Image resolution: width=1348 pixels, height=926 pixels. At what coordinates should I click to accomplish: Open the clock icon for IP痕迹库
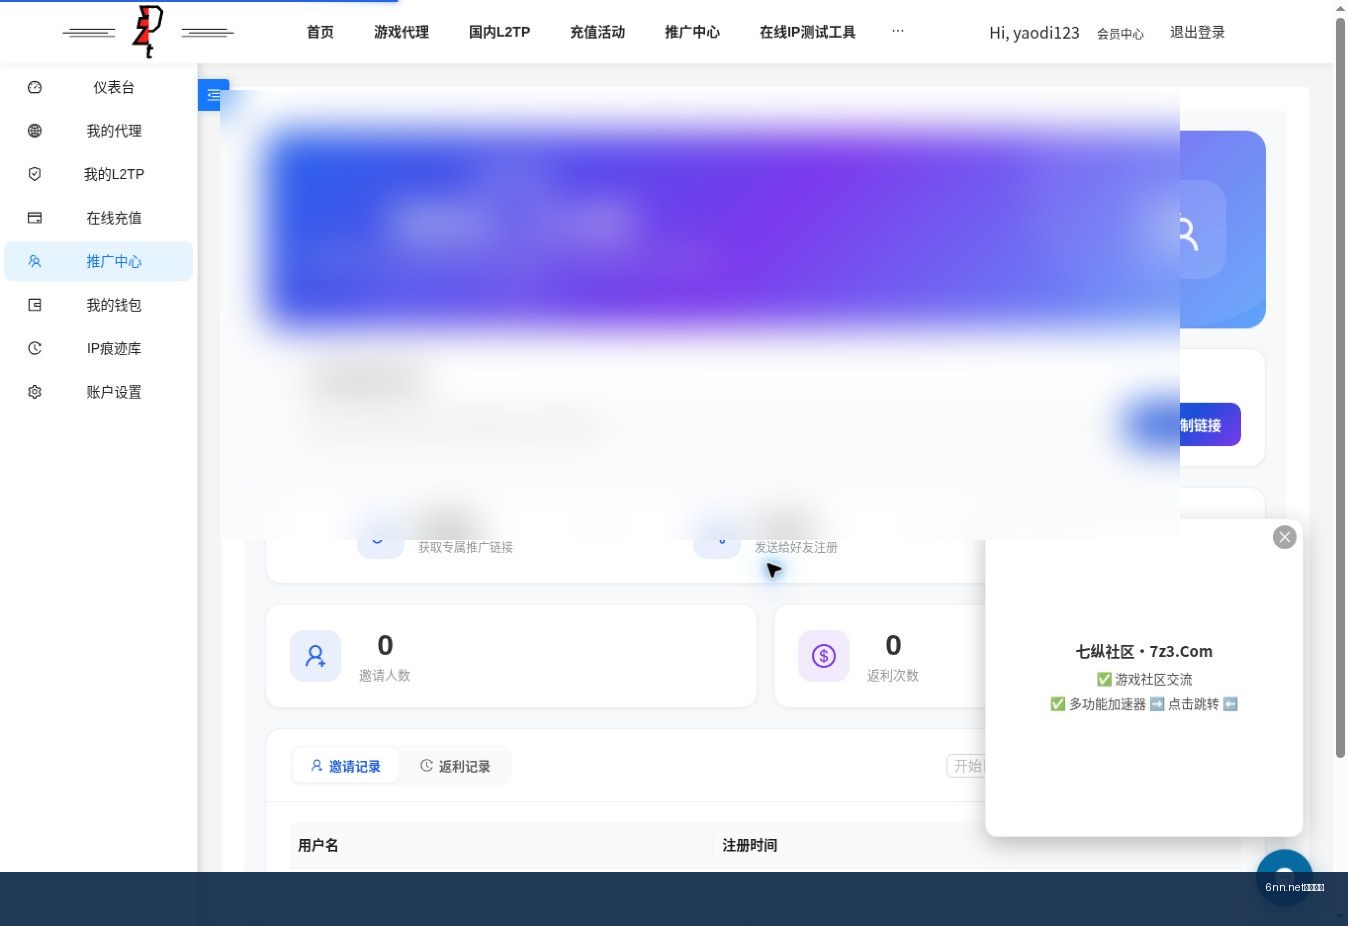point(35,348)
